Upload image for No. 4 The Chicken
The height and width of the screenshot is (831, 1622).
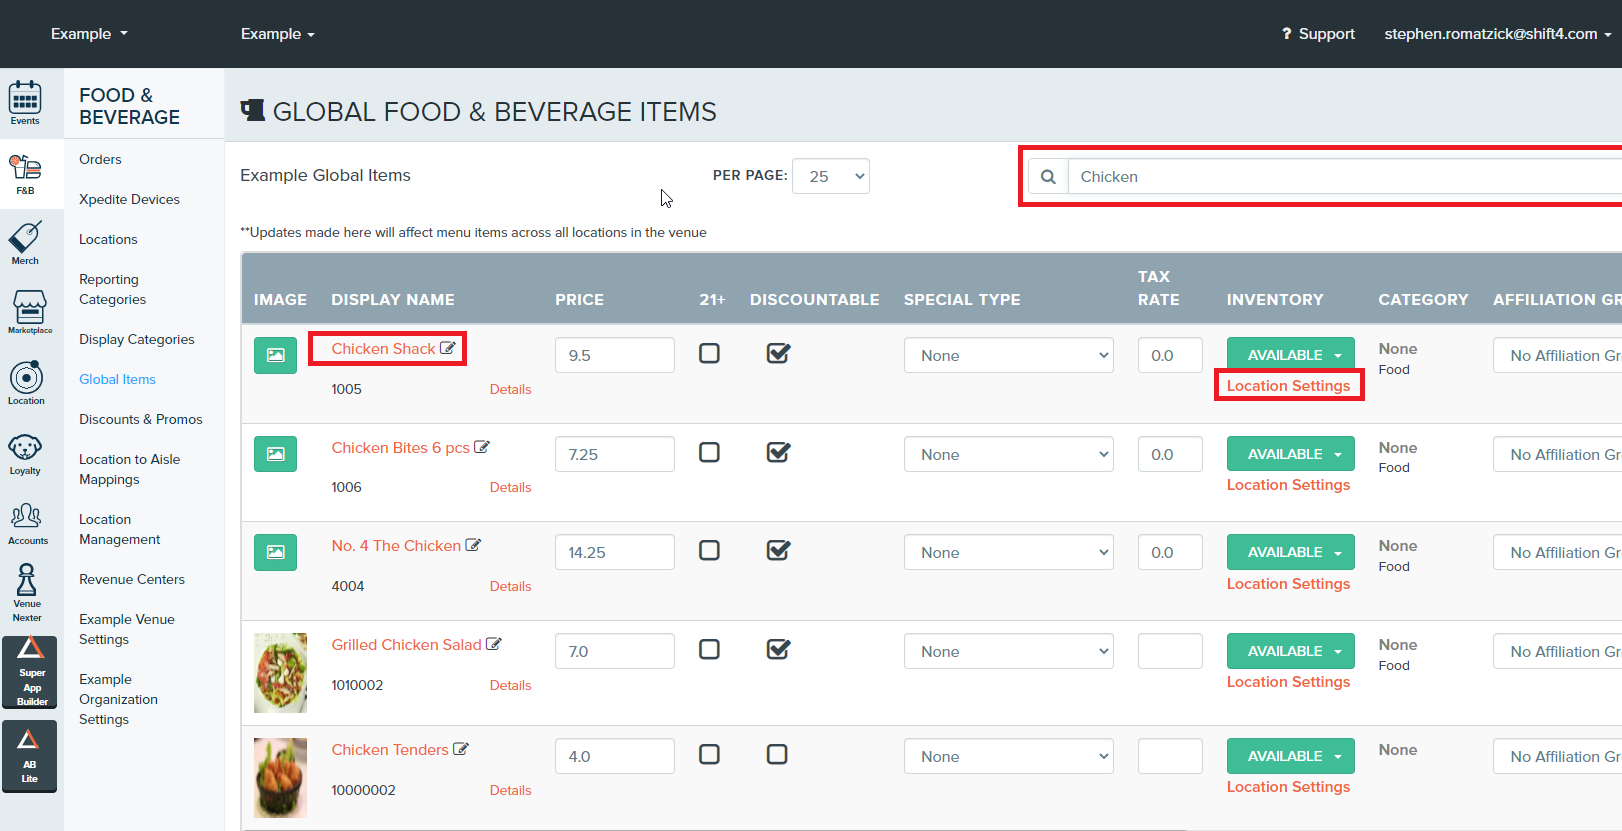275,552
